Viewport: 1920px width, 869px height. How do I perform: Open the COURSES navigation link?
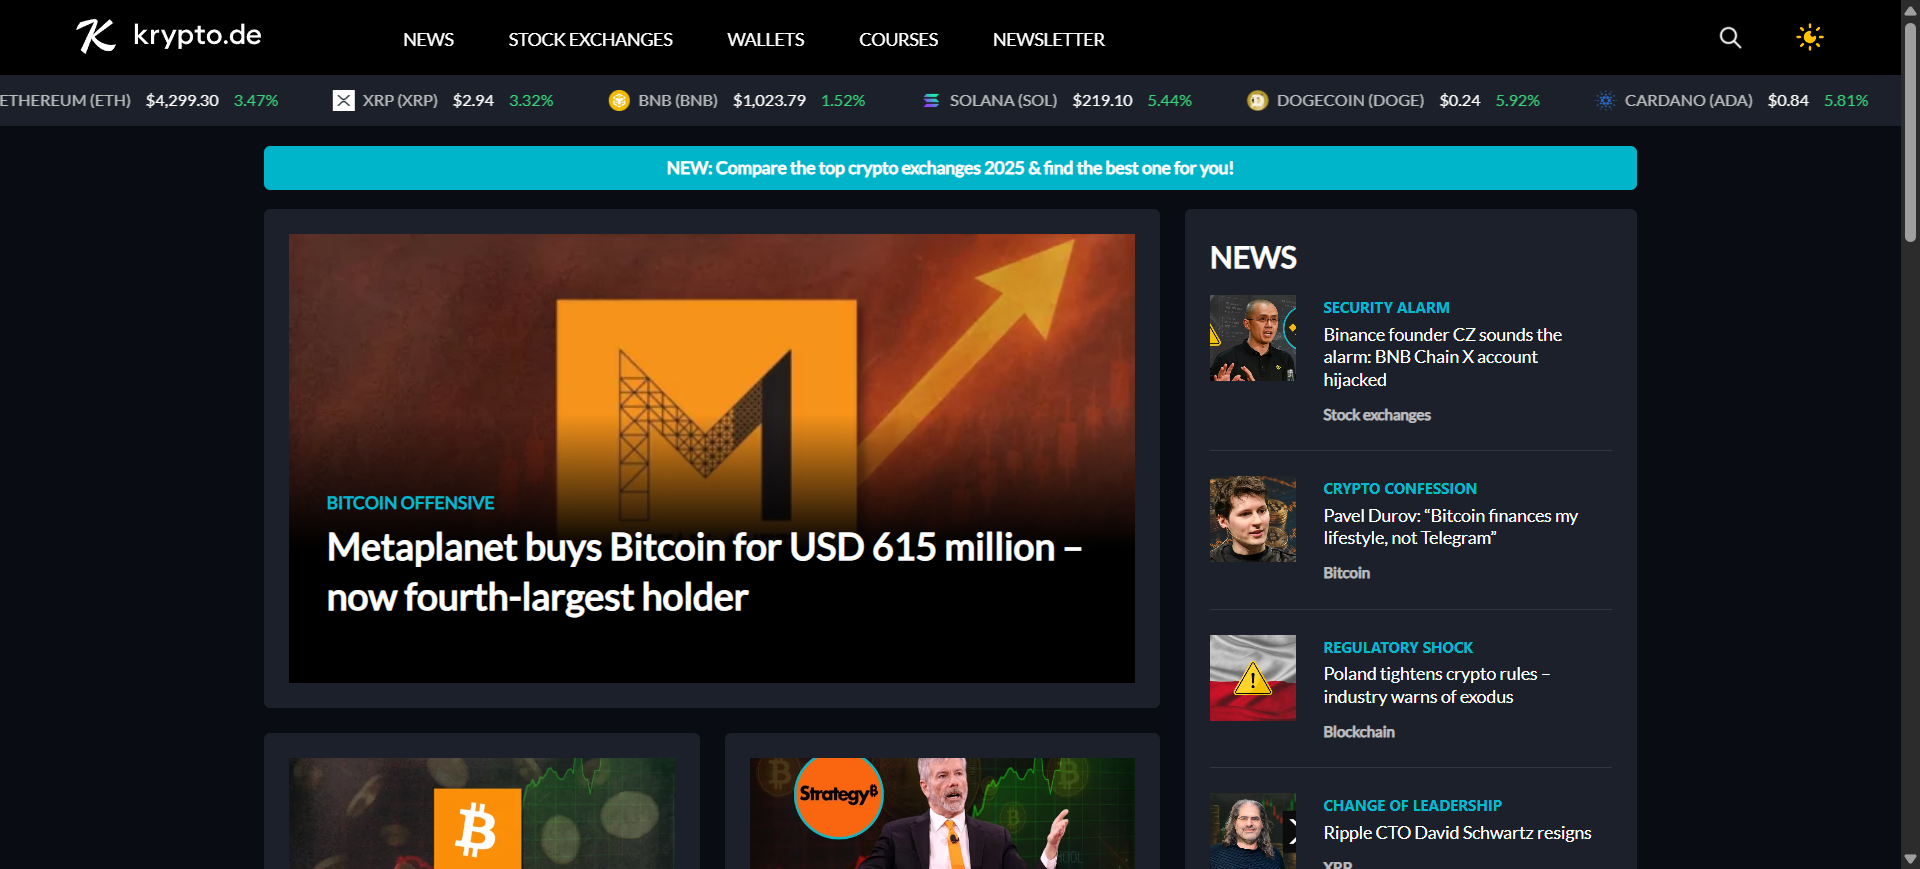coord(898,39)
